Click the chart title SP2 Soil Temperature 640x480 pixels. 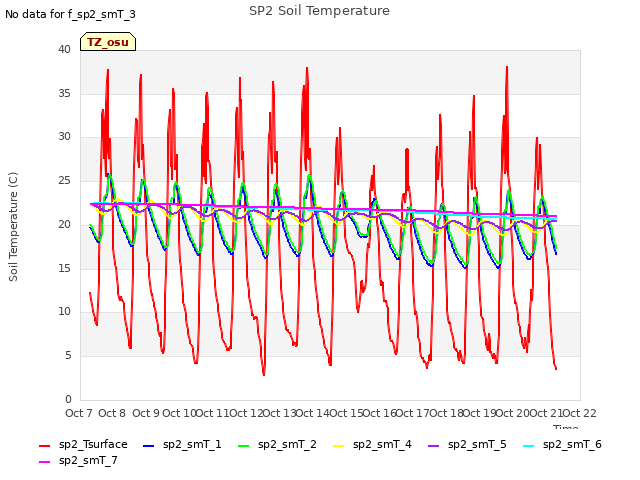[319, 11]
